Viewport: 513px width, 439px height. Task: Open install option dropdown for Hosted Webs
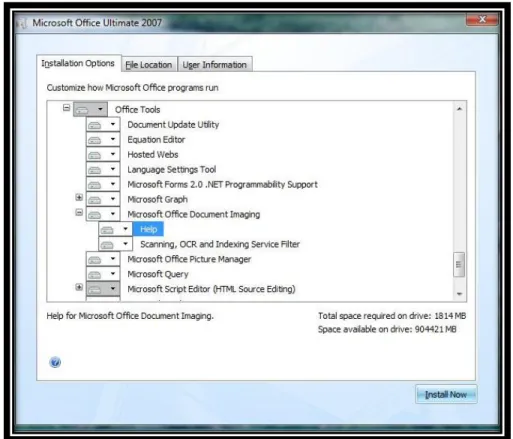tap(103, 154)
